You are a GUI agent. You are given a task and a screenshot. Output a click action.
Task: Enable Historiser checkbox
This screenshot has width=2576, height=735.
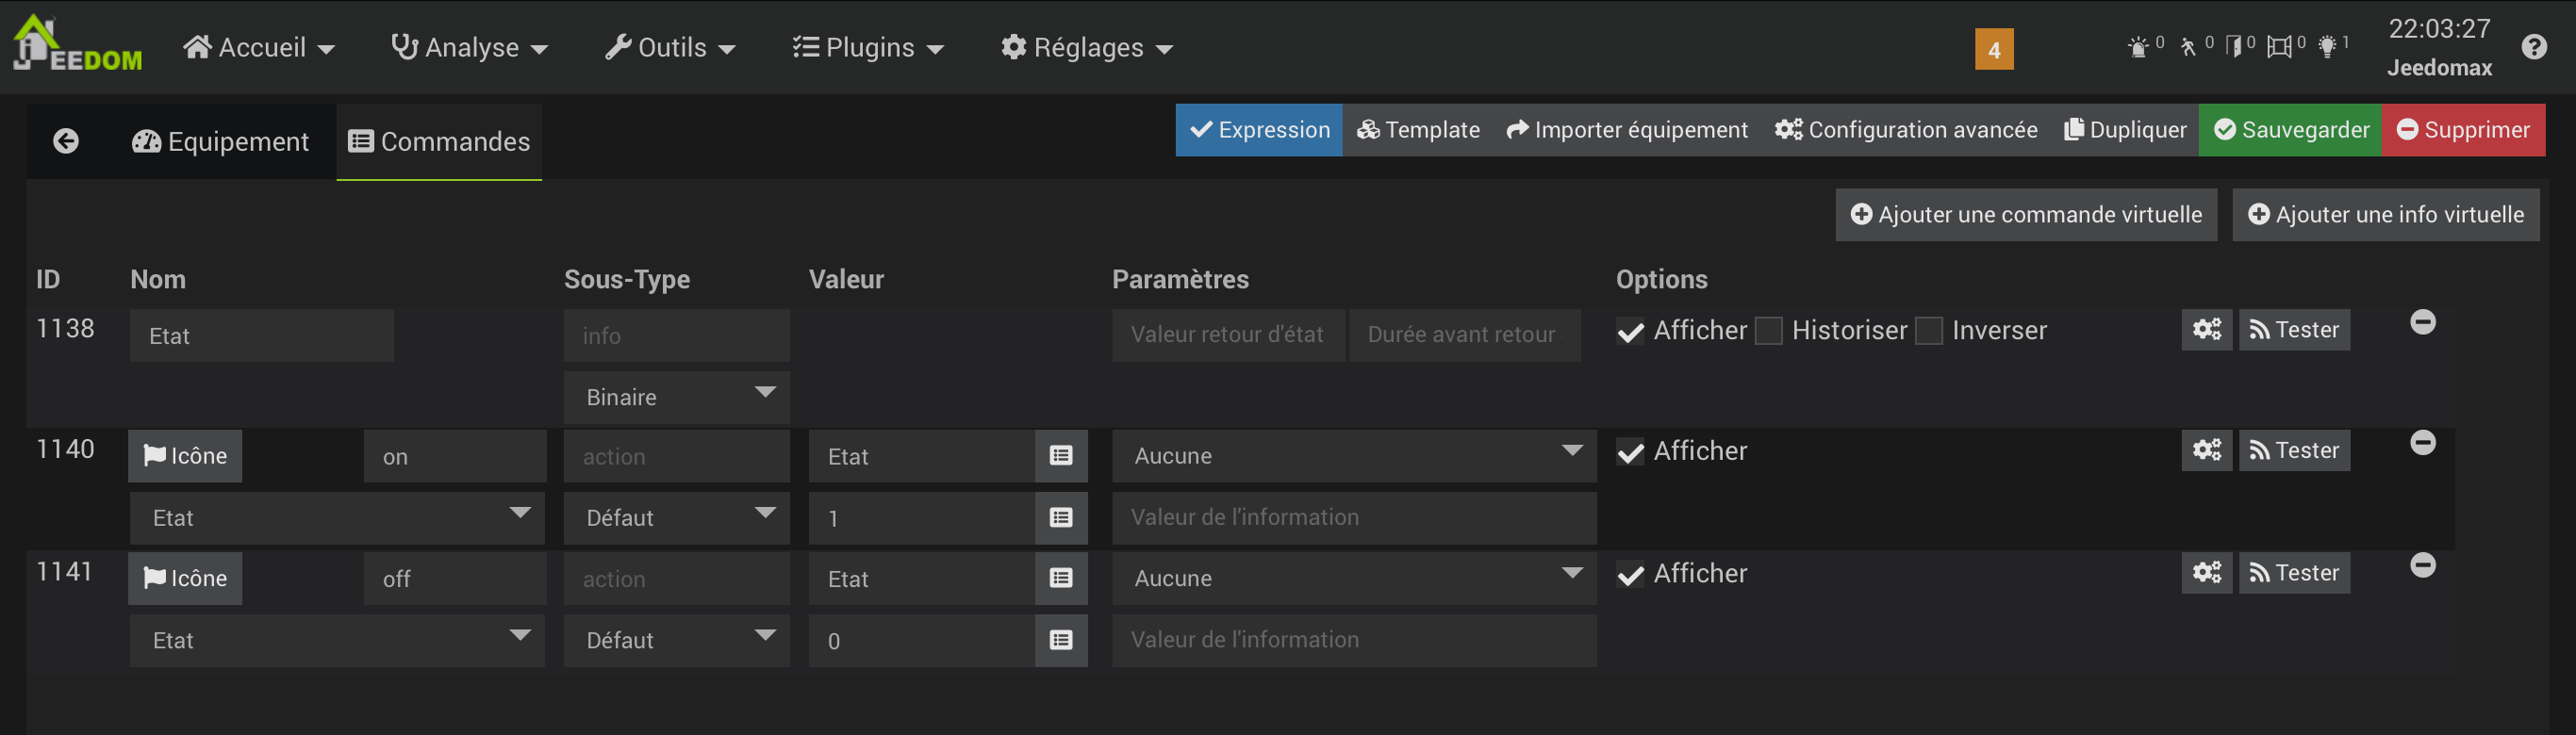(1768, 331)
